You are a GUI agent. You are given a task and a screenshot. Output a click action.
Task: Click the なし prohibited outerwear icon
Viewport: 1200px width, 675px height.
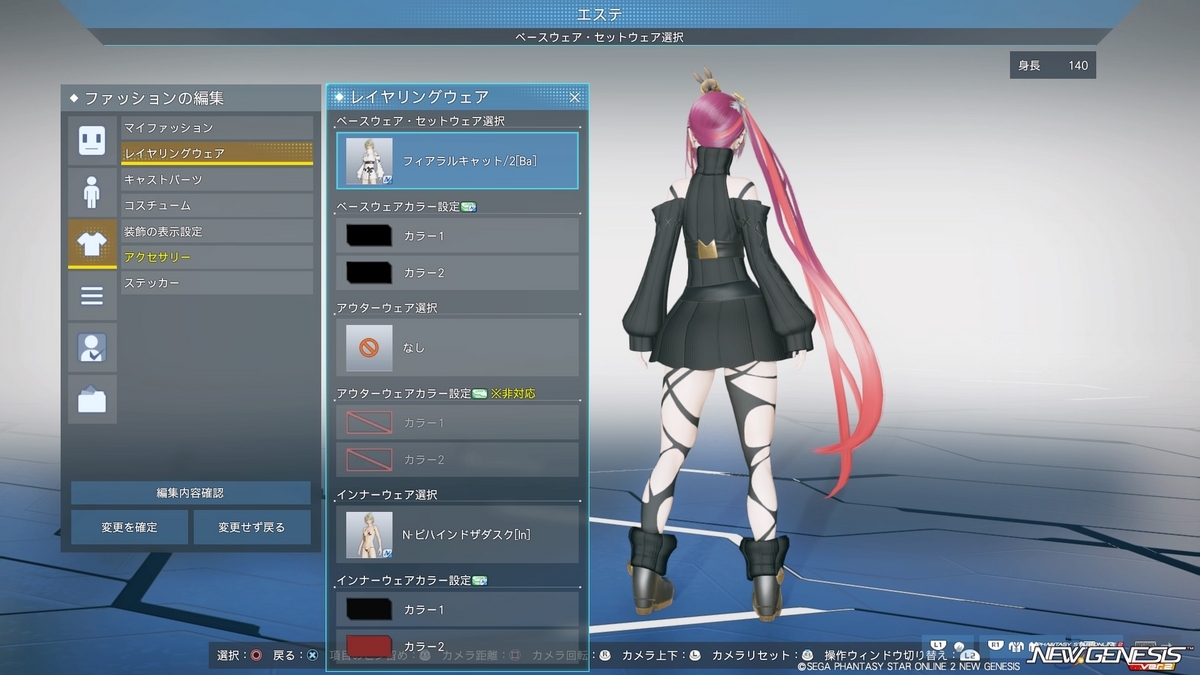(369, 347)
